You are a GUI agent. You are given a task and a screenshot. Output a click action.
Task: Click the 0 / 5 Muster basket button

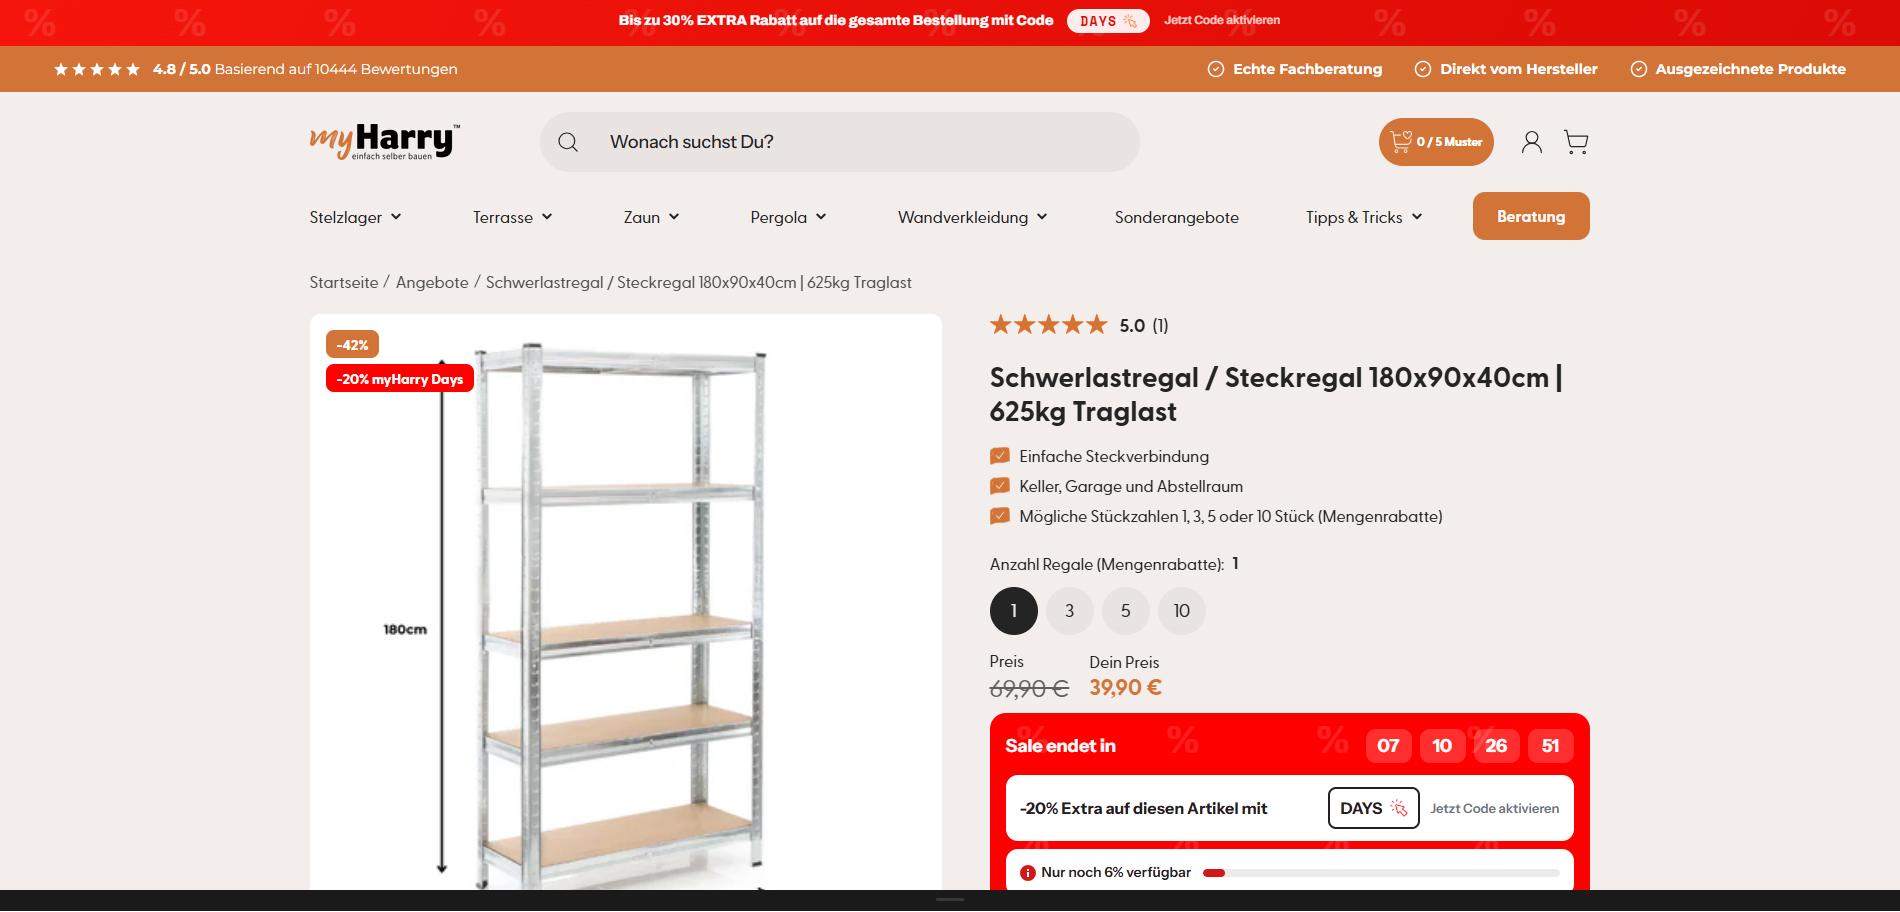[1436, 142]
